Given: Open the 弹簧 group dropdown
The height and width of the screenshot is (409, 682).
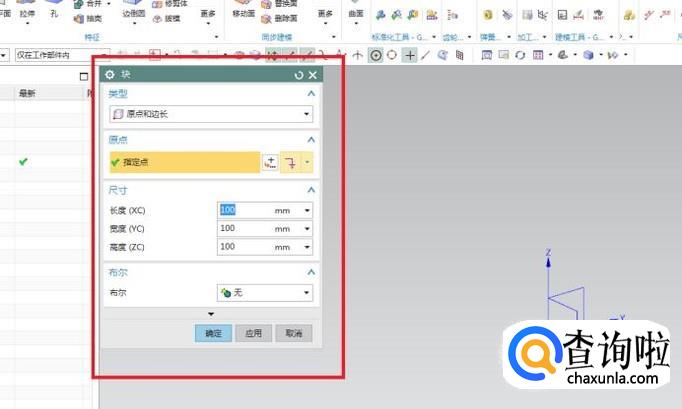Looking at the screenshot, I should coord(509,37).
